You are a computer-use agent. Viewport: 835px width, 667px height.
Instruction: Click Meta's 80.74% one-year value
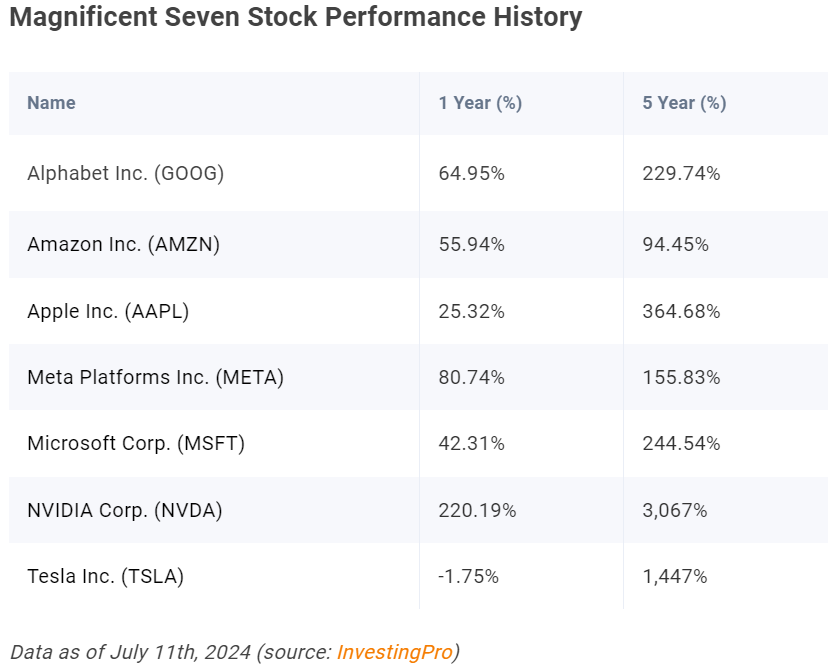[x=471, y=377]
